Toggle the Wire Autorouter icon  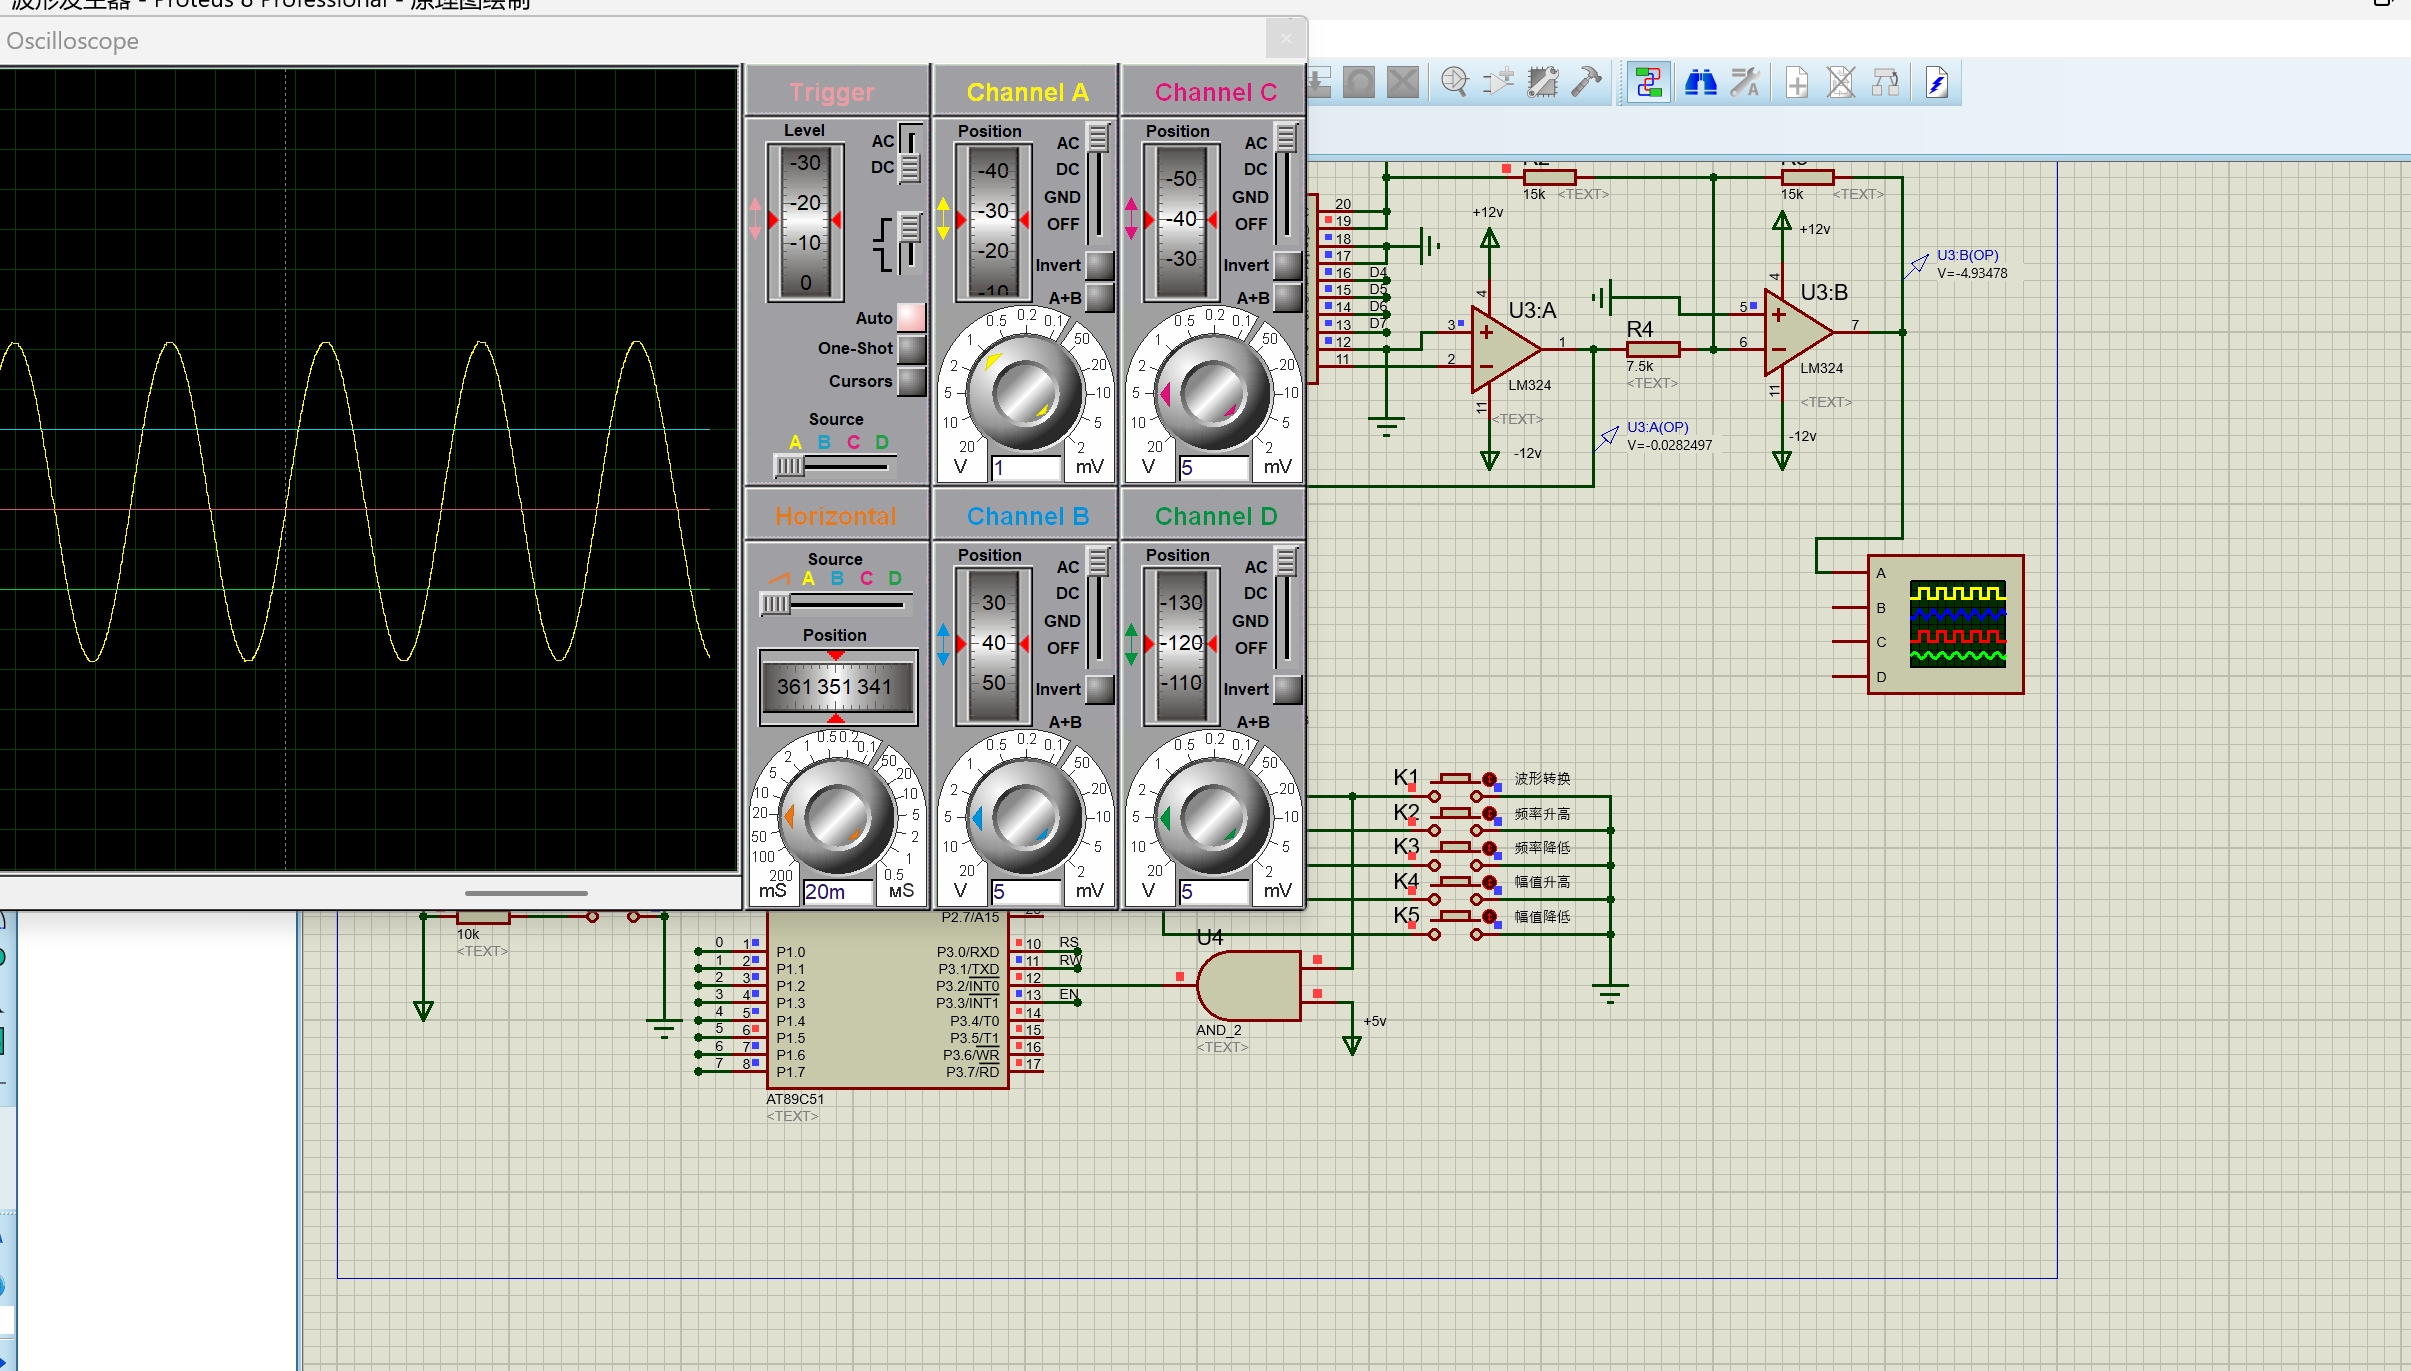click(x=1648, y=82)
